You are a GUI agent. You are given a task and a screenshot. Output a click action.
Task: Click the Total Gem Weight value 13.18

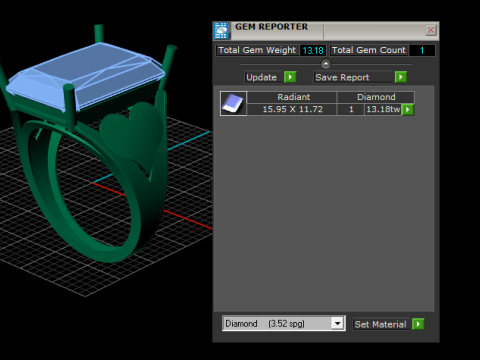pos(313,50)
